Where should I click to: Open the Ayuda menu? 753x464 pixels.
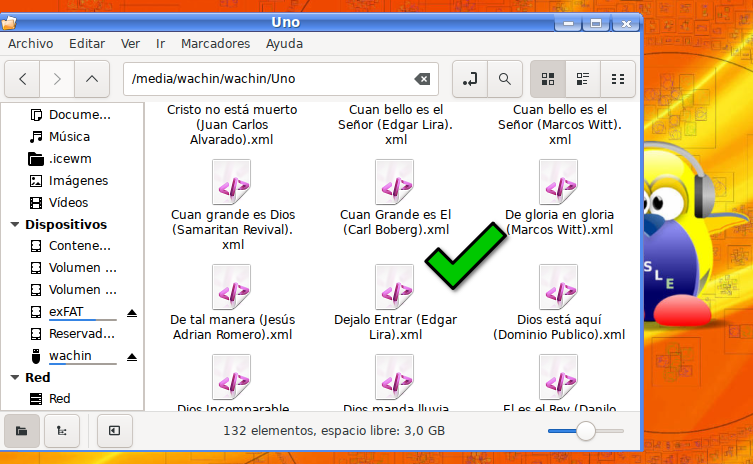(x=284, y=44)
